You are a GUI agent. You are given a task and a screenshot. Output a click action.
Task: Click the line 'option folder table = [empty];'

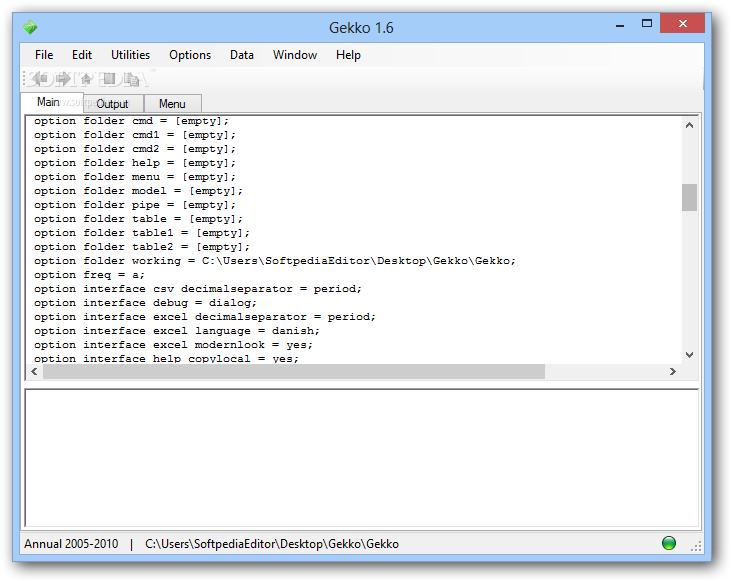tap(138, 219)
